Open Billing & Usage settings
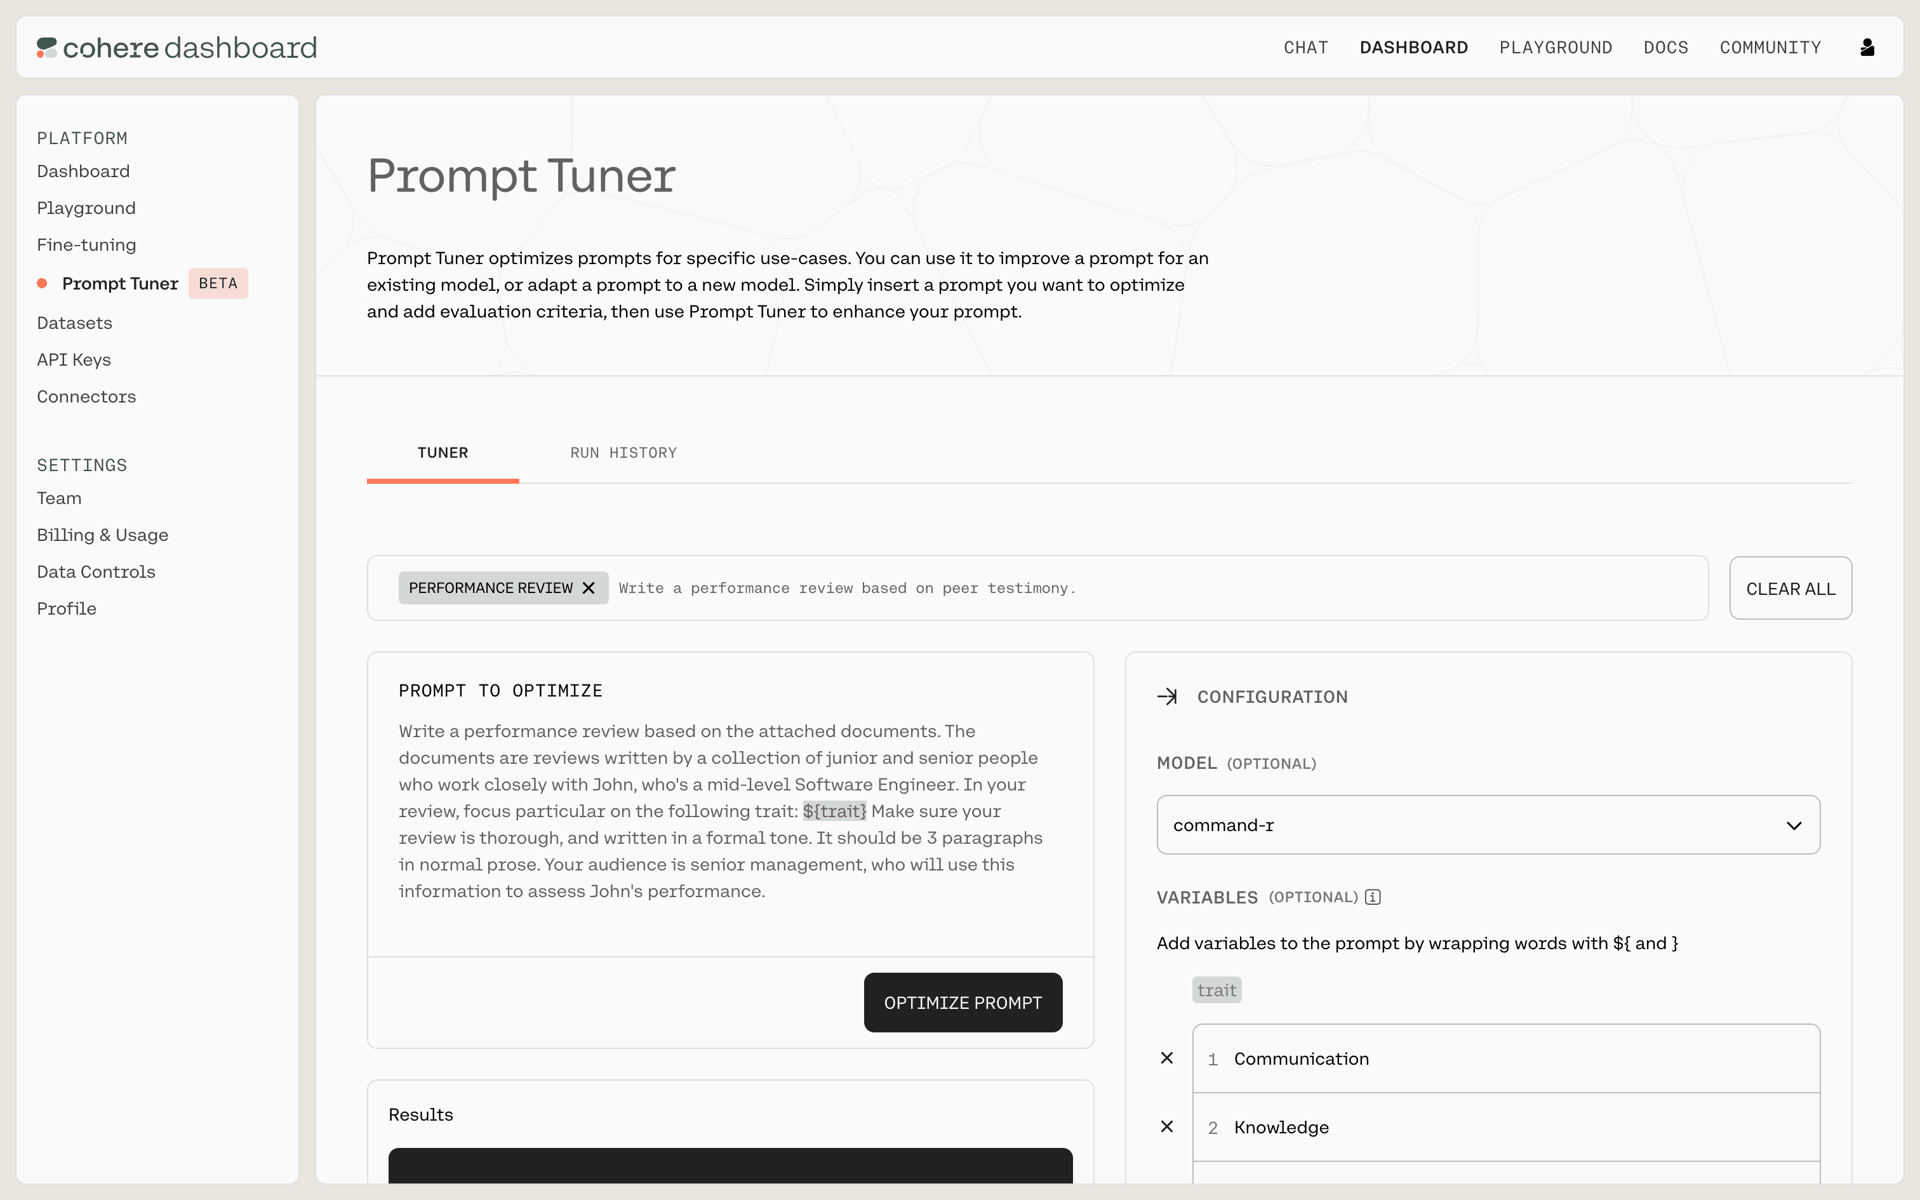 click(102, 535)
